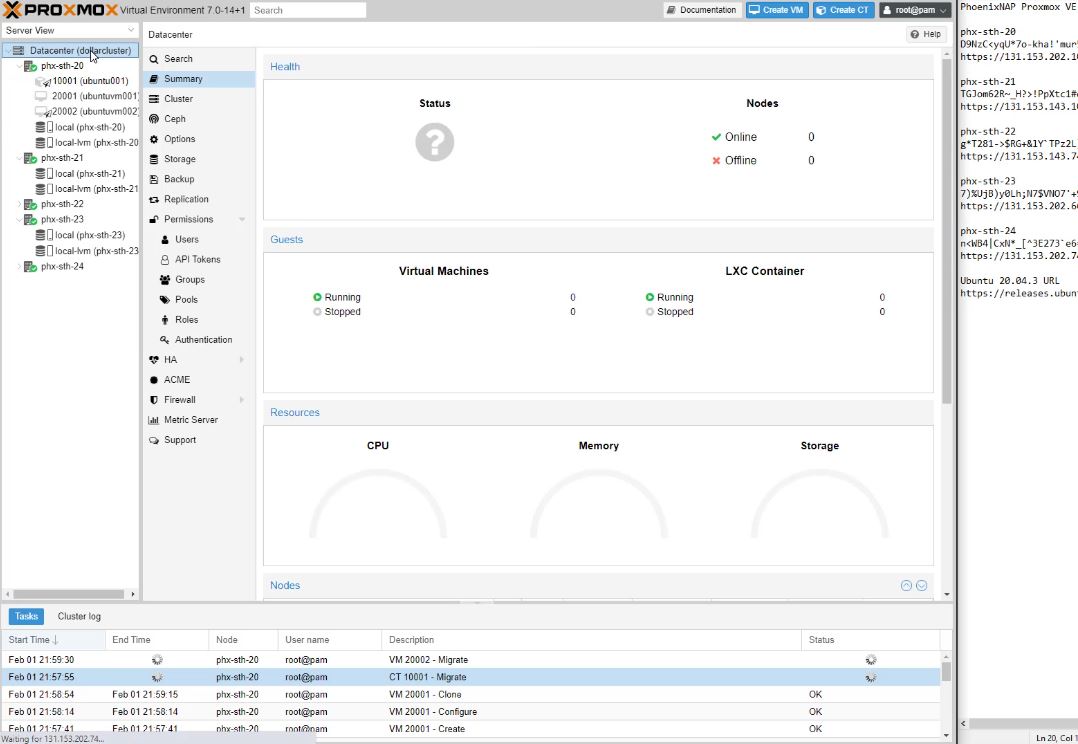Click the tree panel horizontal scrollbar
The height and width of the screenshot is (744, 1078).
tap(70, 594)
